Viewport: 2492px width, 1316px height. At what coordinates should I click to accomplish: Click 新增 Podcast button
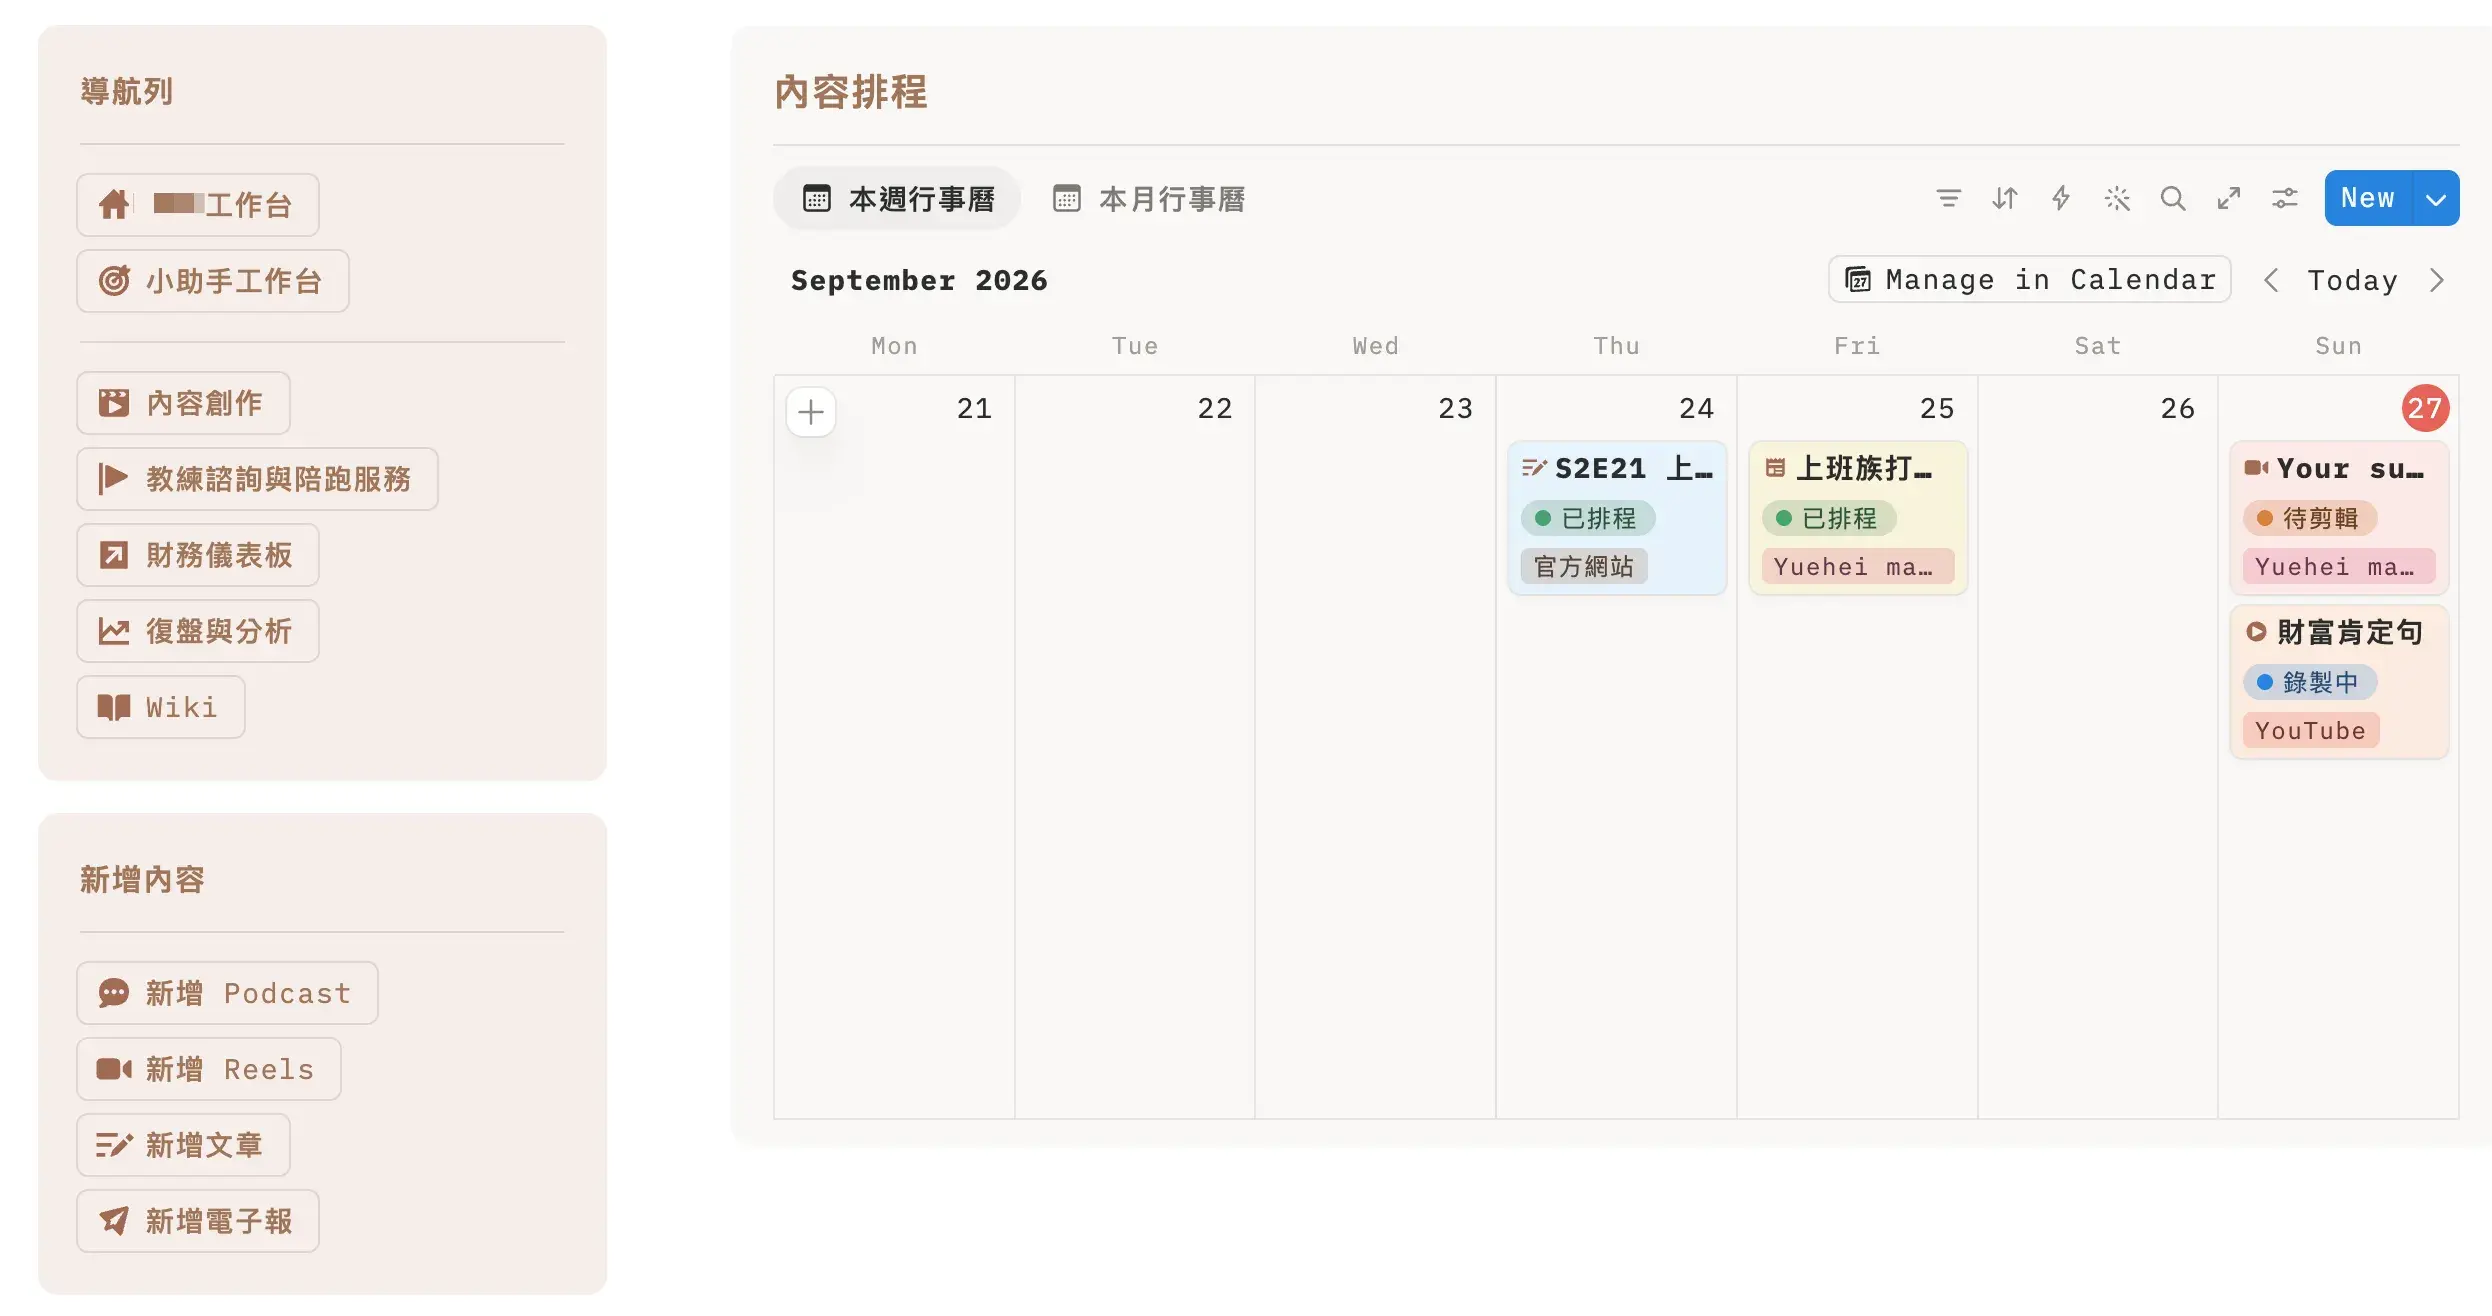pos(227,993)
